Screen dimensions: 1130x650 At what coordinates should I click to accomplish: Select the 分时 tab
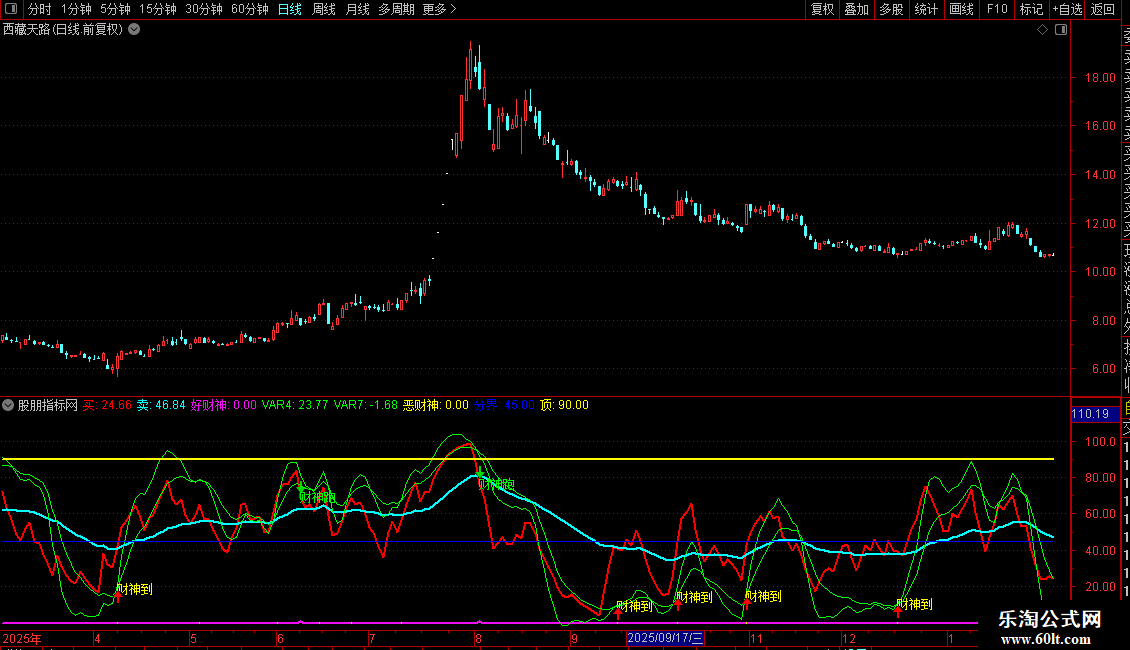tap(39, 9)
